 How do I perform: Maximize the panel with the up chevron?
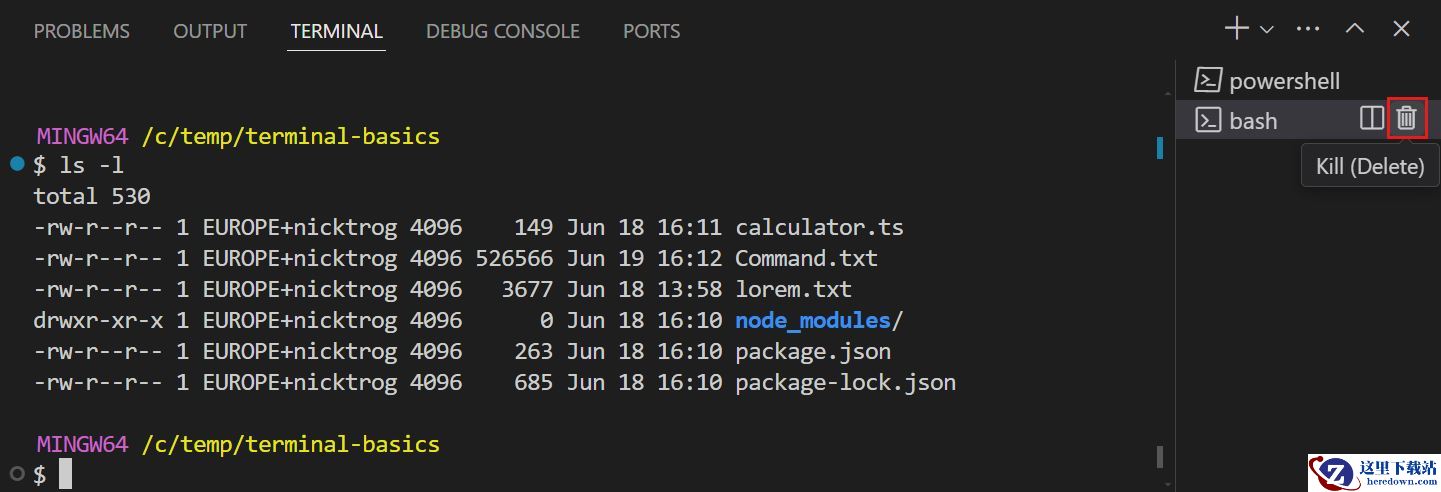1355,29
